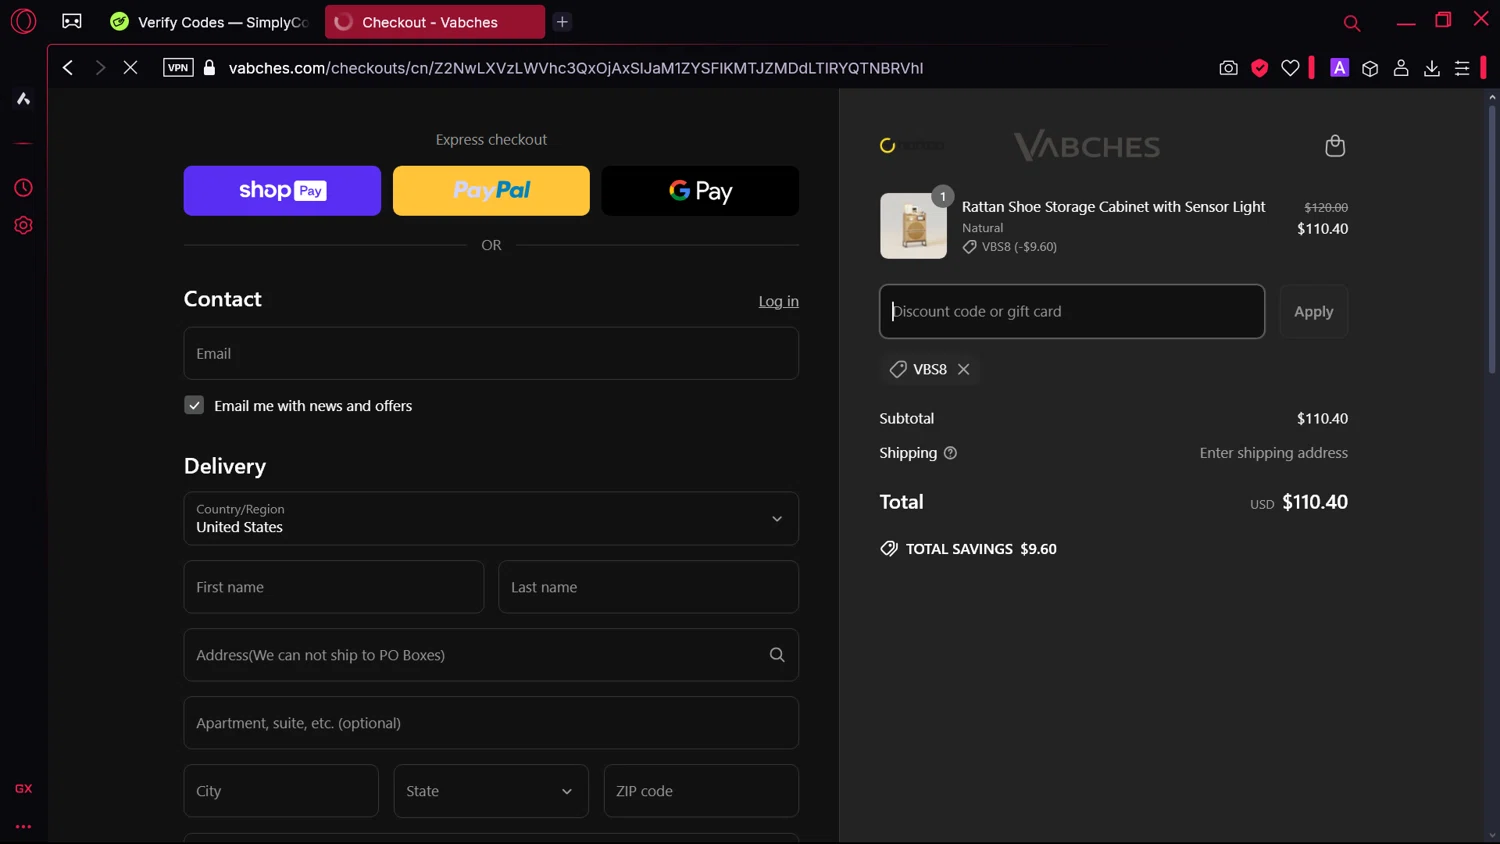Open a new tab
This screenshot has width=1500, height=844.
562,22
